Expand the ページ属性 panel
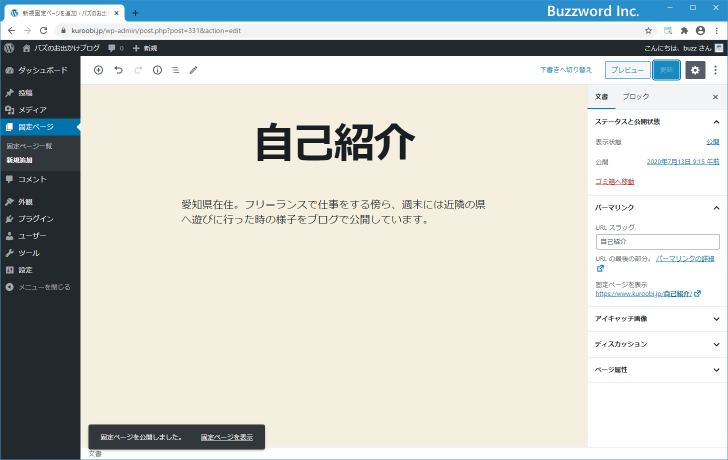728x460 pixels. 657,370
